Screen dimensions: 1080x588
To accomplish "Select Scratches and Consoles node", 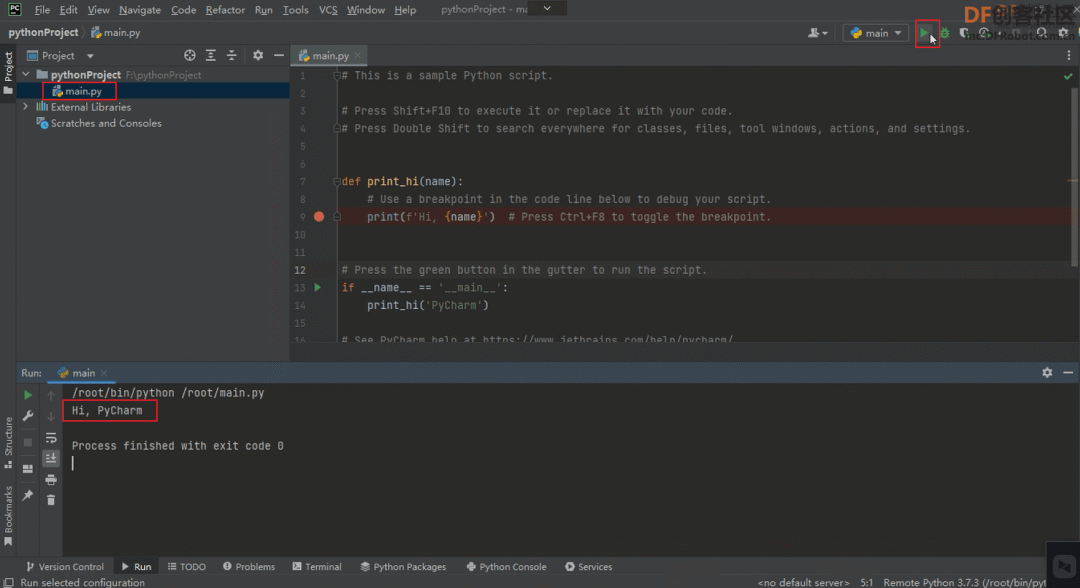I will 106,123.
